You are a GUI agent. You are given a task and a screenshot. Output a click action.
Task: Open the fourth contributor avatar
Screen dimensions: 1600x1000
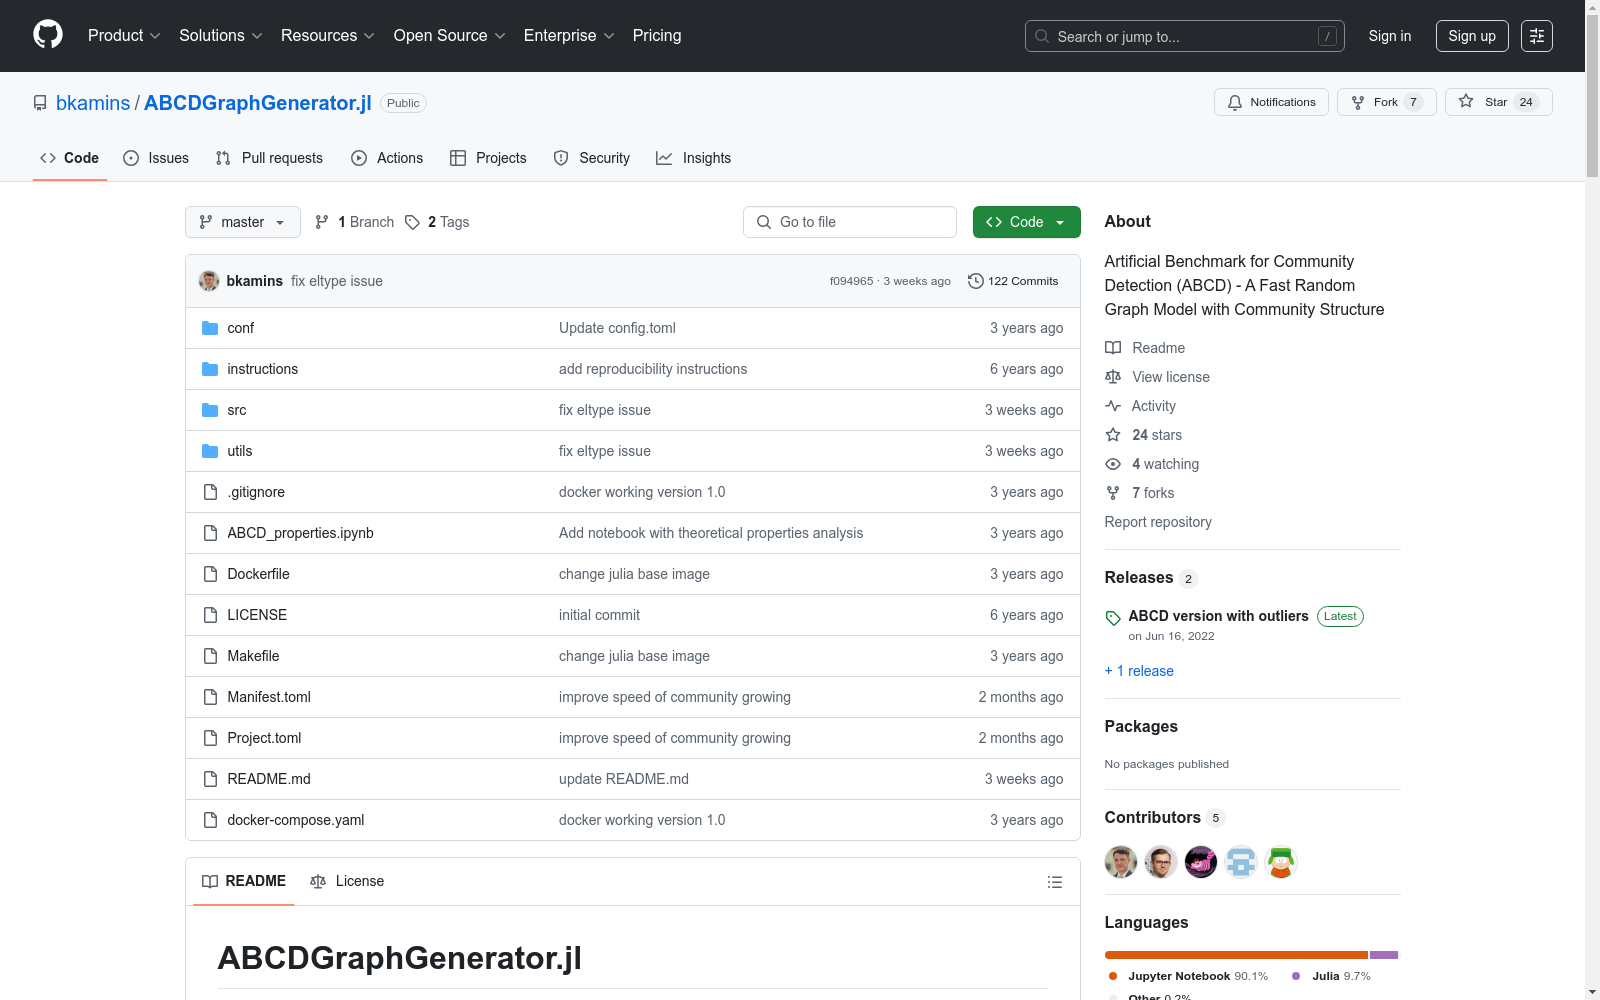[1241, 862]
